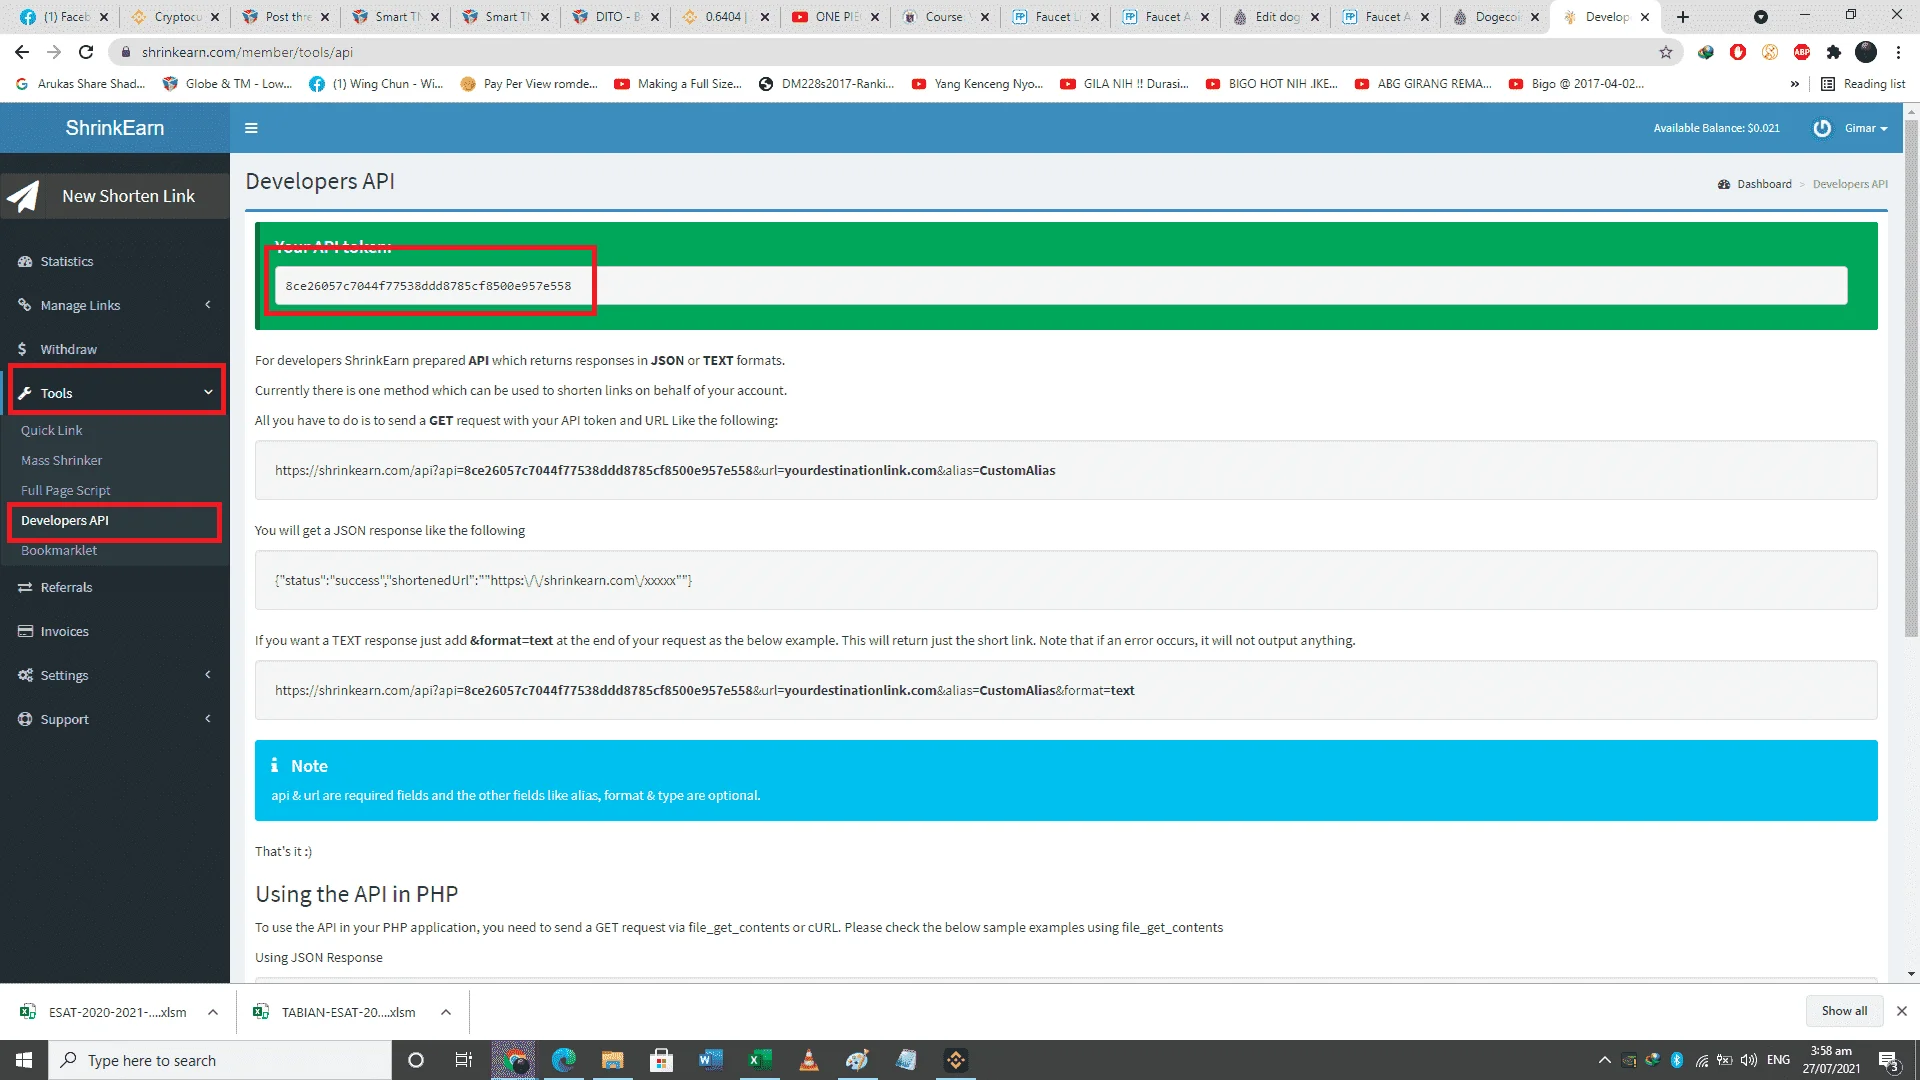The image size is (1920, 1080).
Task: Open Full Page Script tool
Action: click(x=66, y=490)
